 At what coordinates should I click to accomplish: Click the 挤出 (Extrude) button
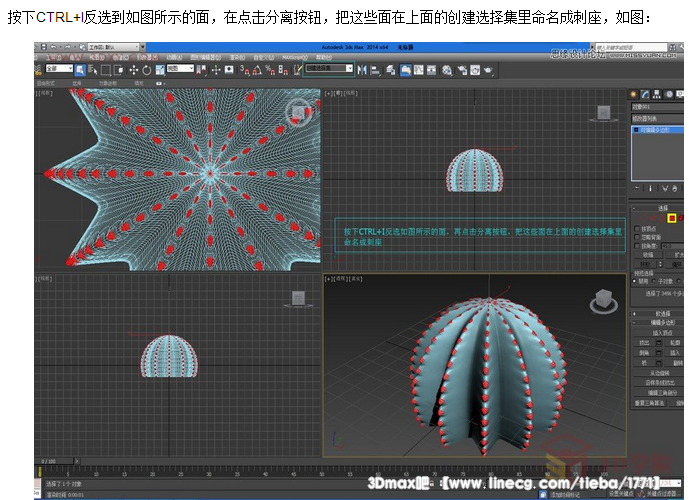click(x=645, y=342)
